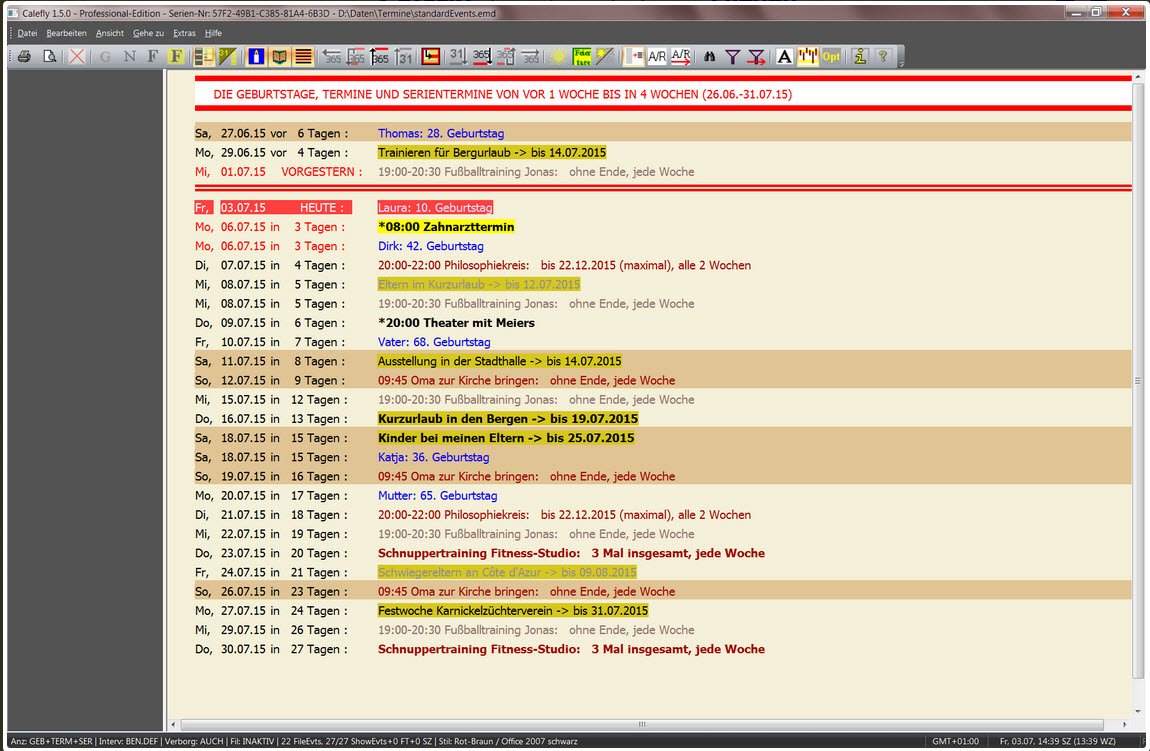The height and width of the screenshot is (751, 1150).
Task: Open options via yellow Opt icon
Action: pyautogui.click(x=832, y=57)
